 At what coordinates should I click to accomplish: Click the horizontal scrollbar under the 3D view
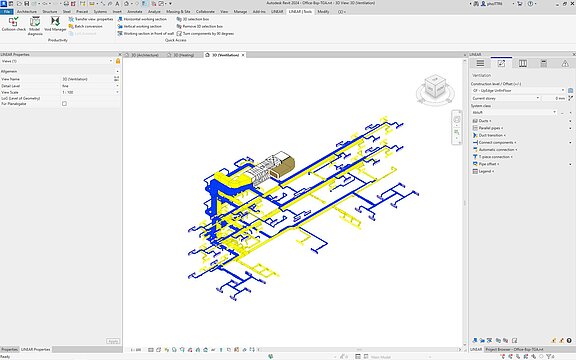click(358, 350)
